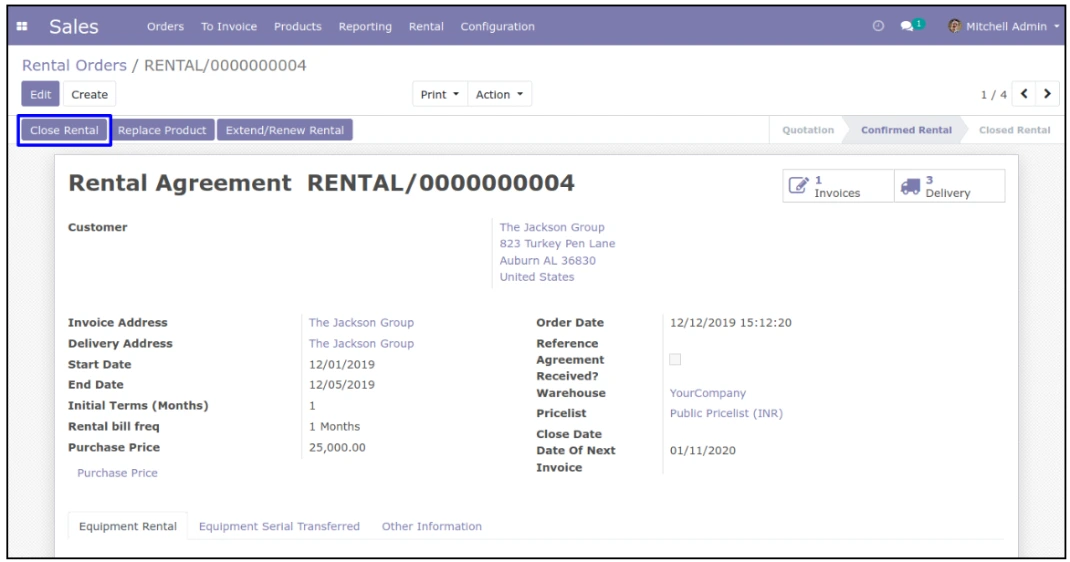Select the Closed Rental status stage
Viewport: 1070px width, 562px height.
pyautogui.click(x=1013, y=130)
